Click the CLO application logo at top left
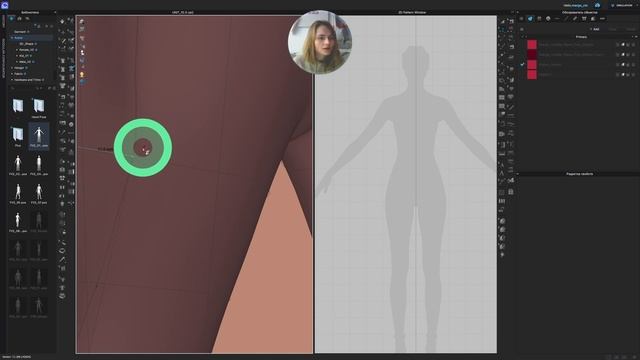Screen dimensions: 640x360 pos(4,5)
